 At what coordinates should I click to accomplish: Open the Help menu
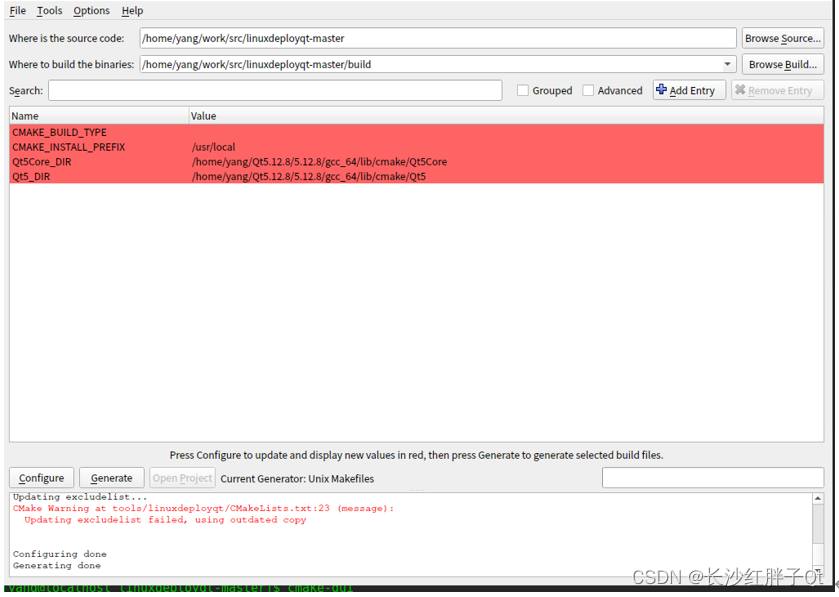click(132, 10)
